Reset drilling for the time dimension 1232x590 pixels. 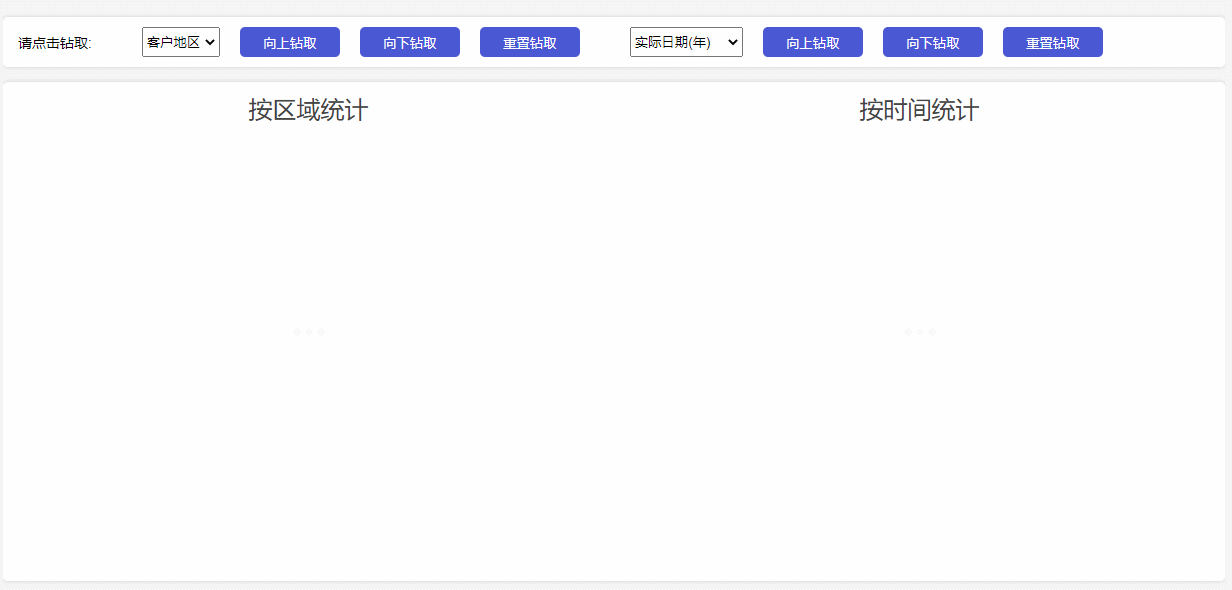point(1052,41)
